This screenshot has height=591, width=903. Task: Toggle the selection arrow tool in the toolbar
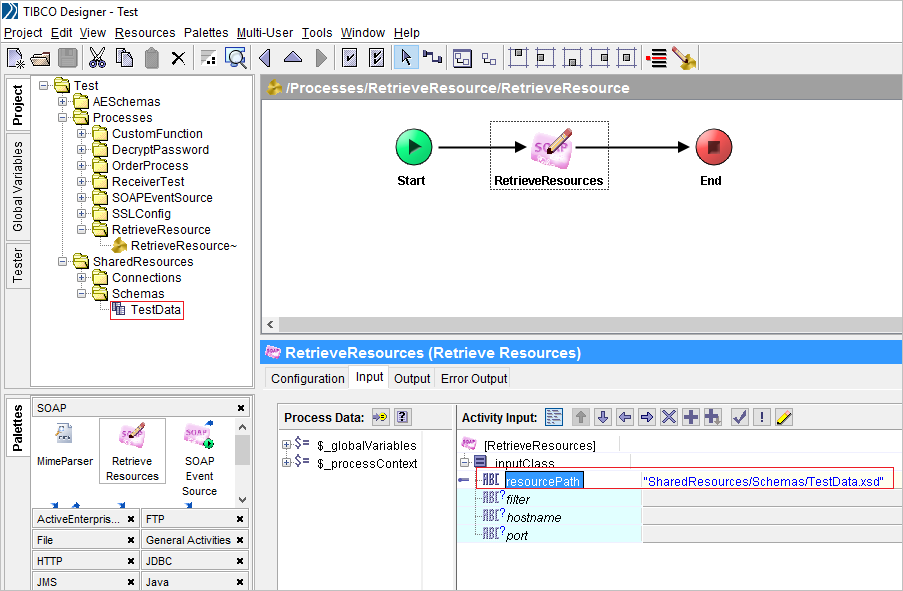tap(406, 57)
